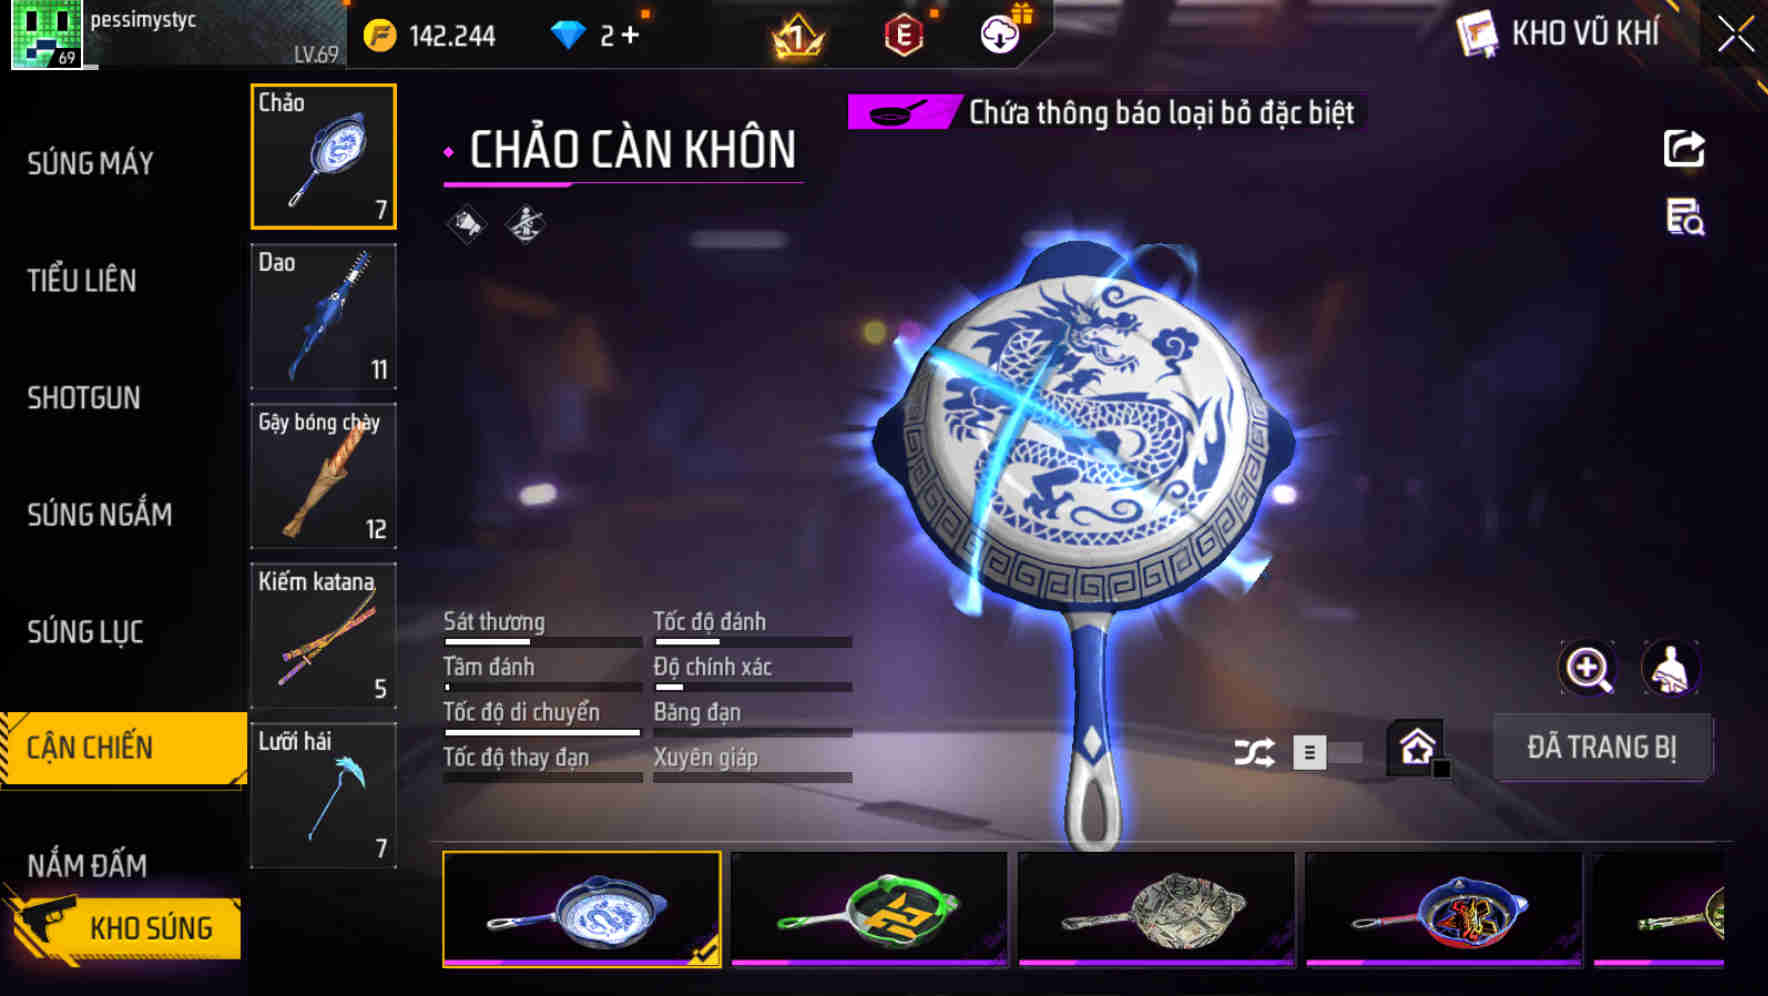Click the share icon at top right
This screenshot has width=1768, height=996.
1684,149
